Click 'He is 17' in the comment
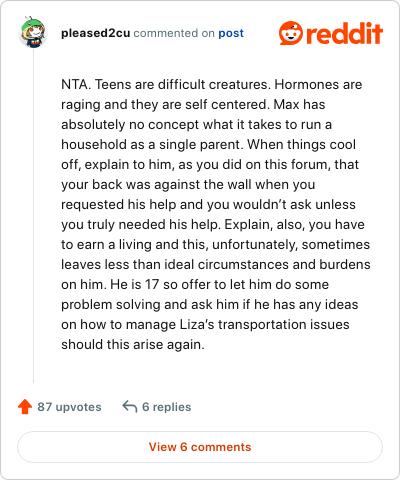 [x=134, y=285]
